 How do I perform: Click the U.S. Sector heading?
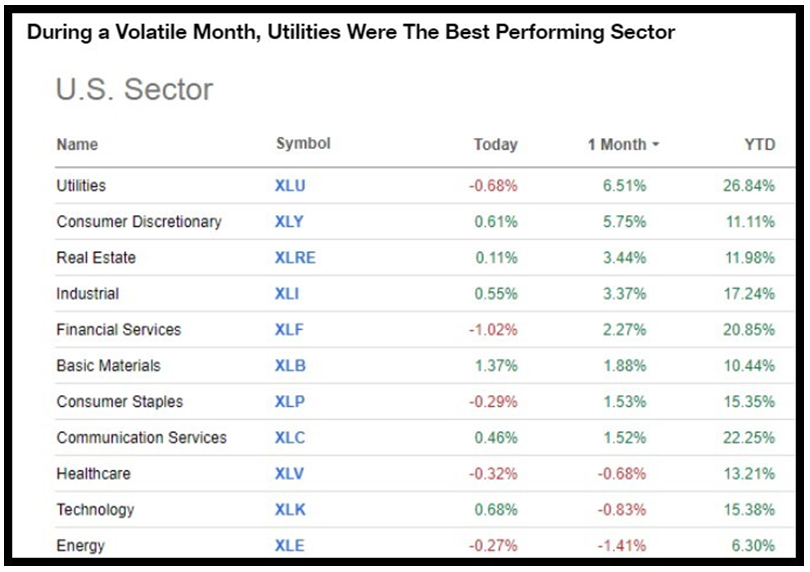click(134, 90)
